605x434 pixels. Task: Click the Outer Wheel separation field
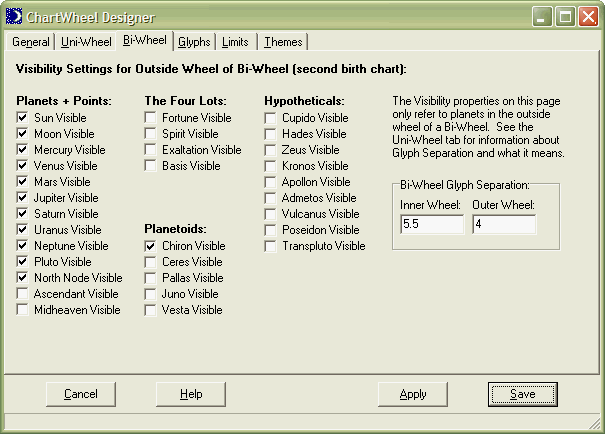tap(504, 224)
